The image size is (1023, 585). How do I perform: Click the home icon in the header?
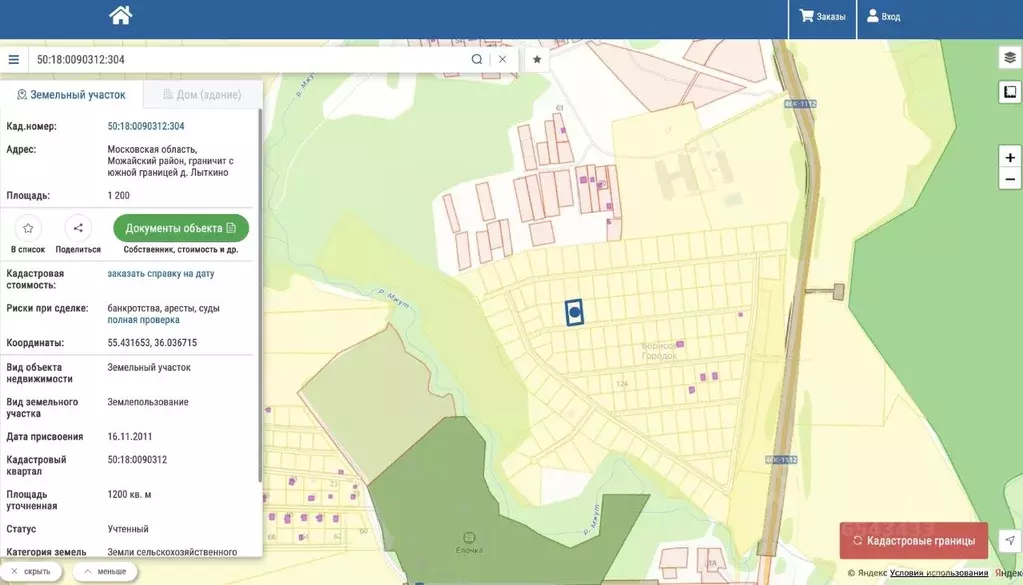tap(120, 15)
